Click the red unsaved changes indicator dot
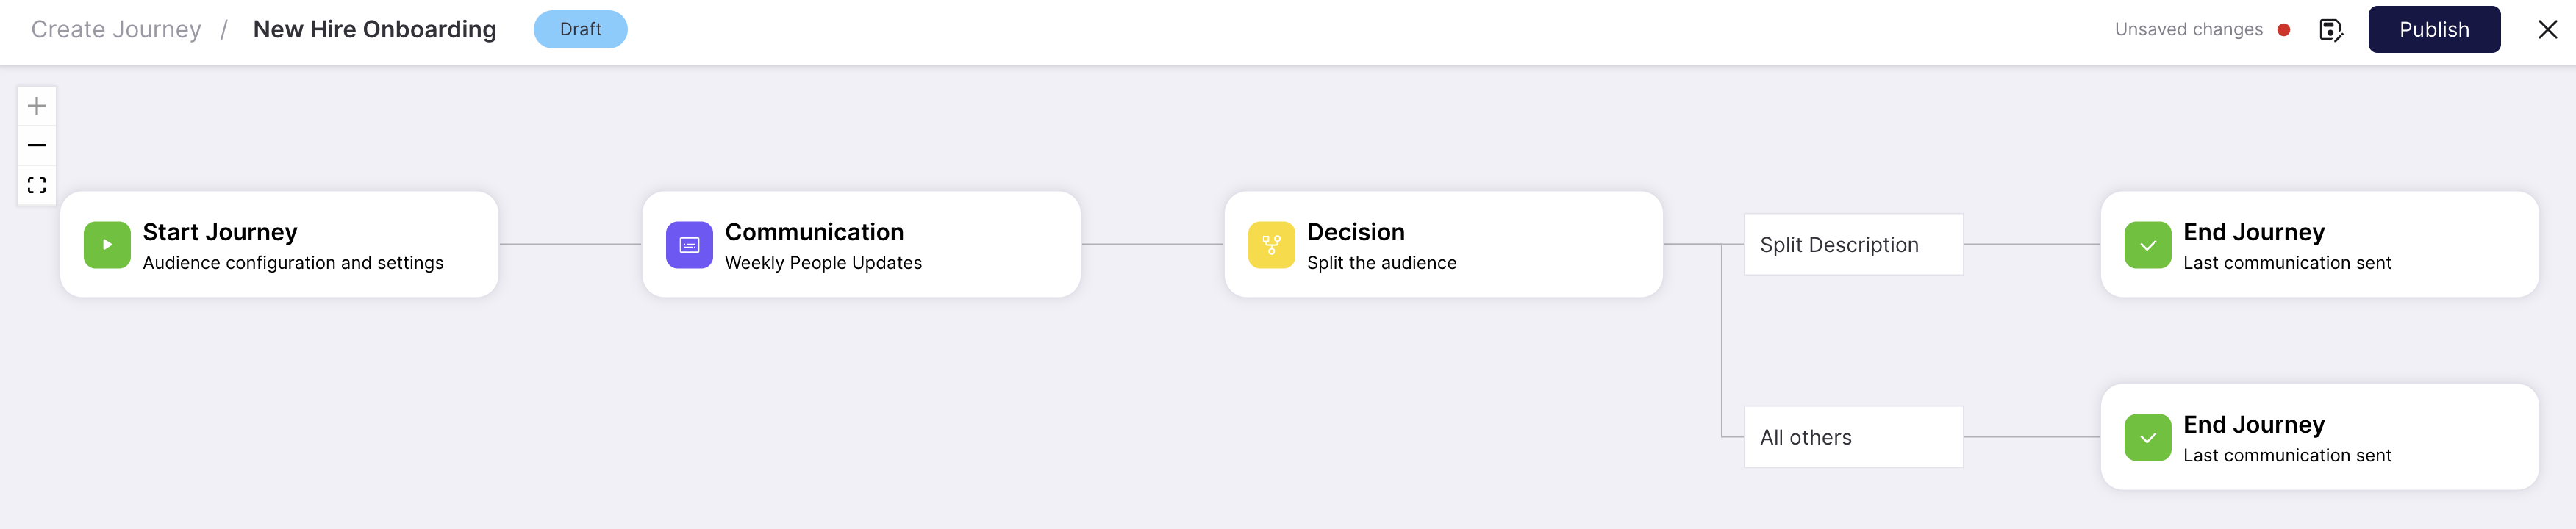2576x529 pixels. 2283,30
